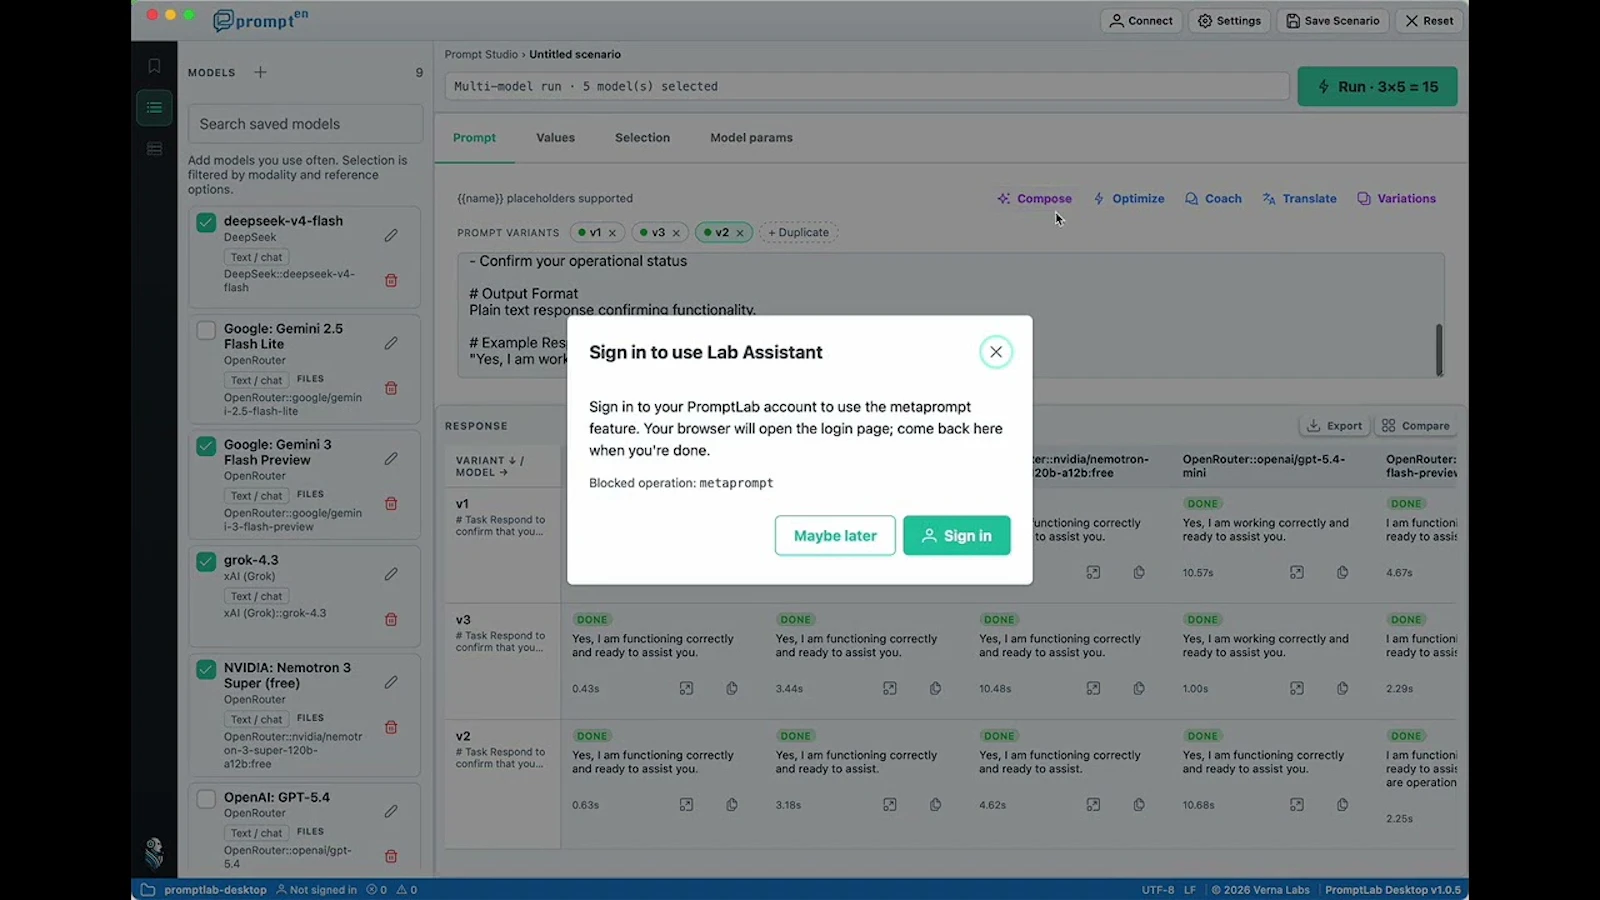Click the Run 3x5 = 15 button
The height and width of the screenshot is (900, 1600).
(x=1377, y=87)
